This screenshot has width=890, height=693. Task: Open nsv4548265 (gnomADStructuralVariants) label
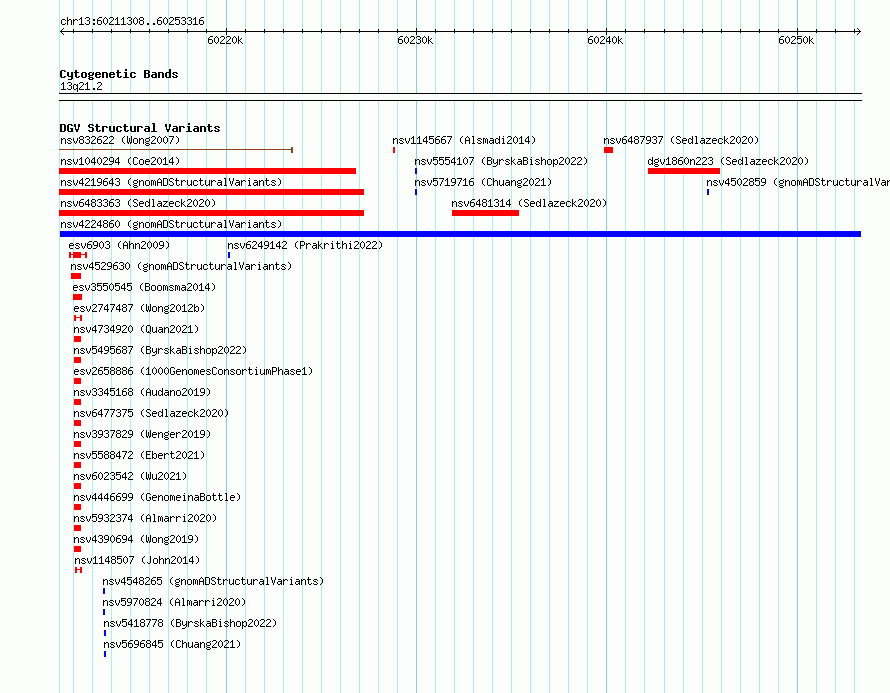point(213,581)
